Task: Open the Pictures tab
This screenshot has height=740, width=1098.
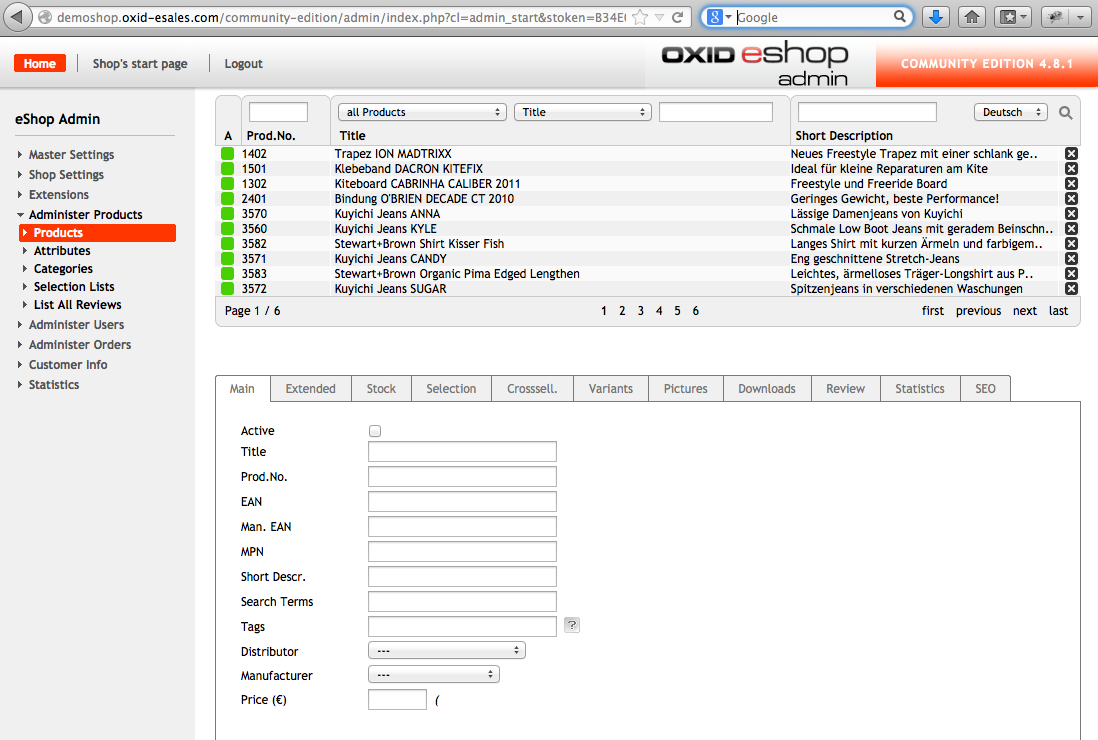Action: (x=685, y=389)
